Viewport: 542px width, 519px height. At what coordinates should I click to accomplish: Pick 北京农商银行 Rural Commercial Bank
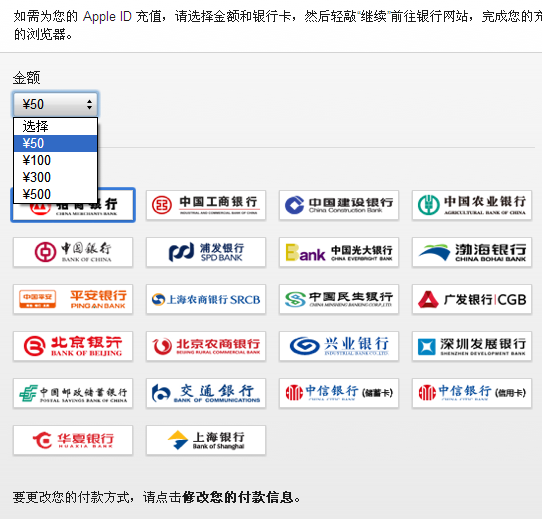click(x=206, y=346)
